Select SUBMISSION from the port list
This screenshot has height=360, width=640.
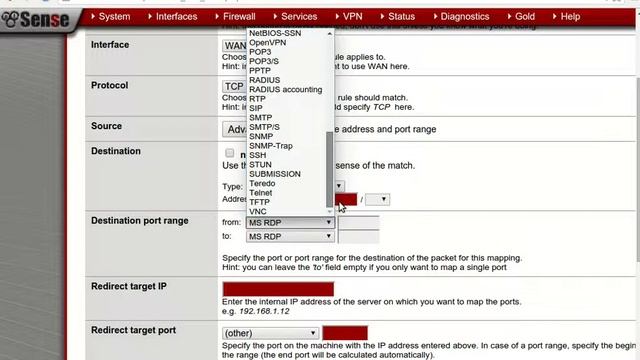[275, 174]
